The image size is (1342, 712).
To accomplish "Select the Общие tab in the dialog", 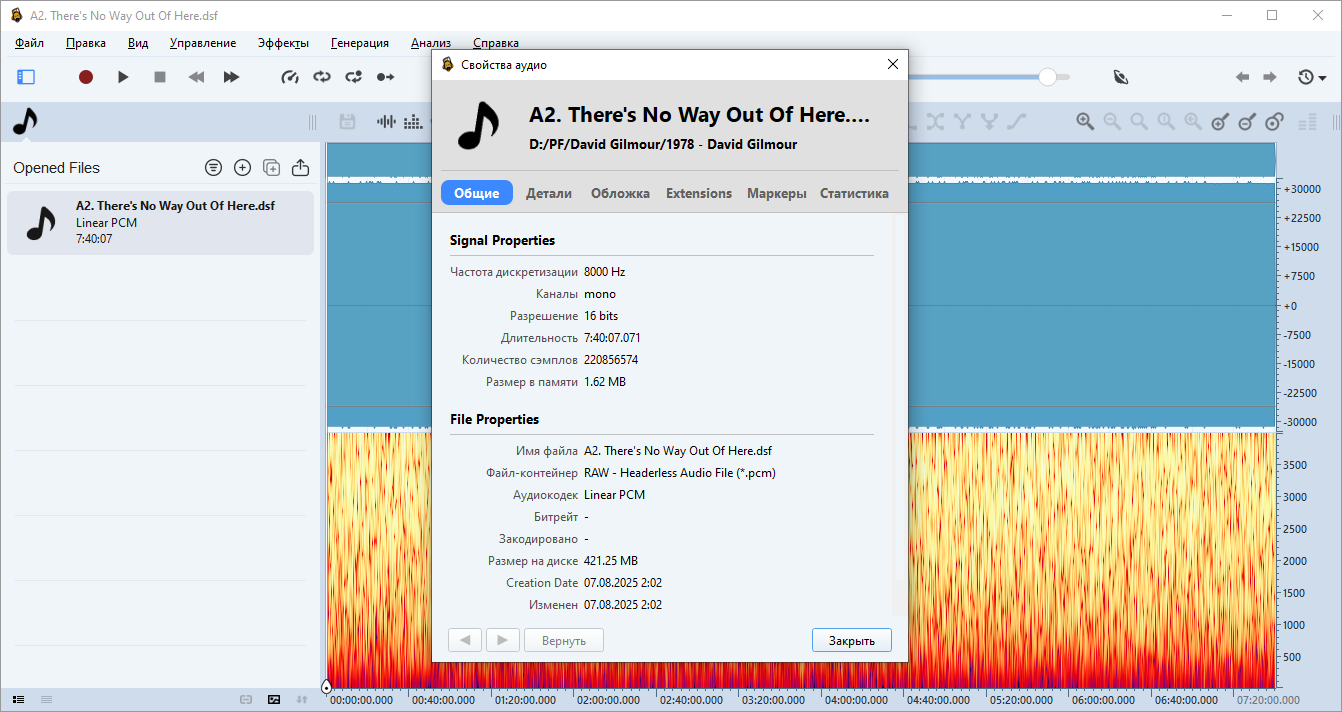I will (477, 193).
